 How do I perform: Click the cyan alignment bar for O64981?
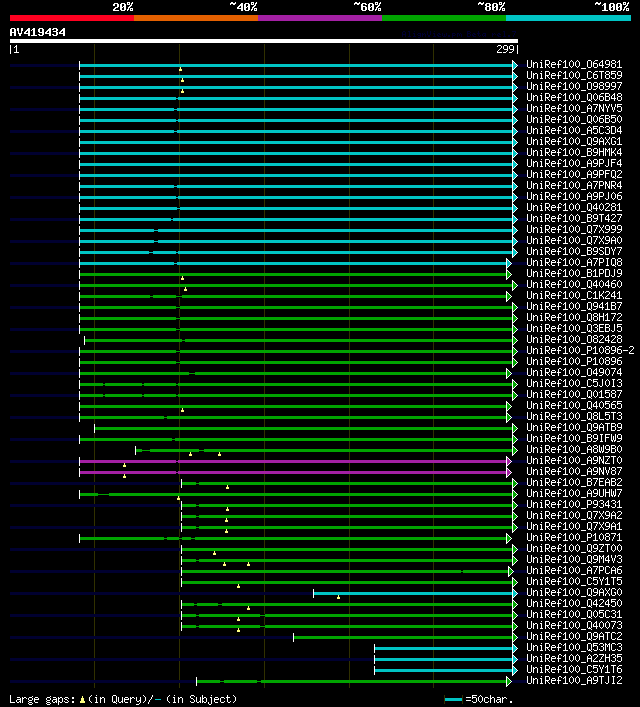296,65
